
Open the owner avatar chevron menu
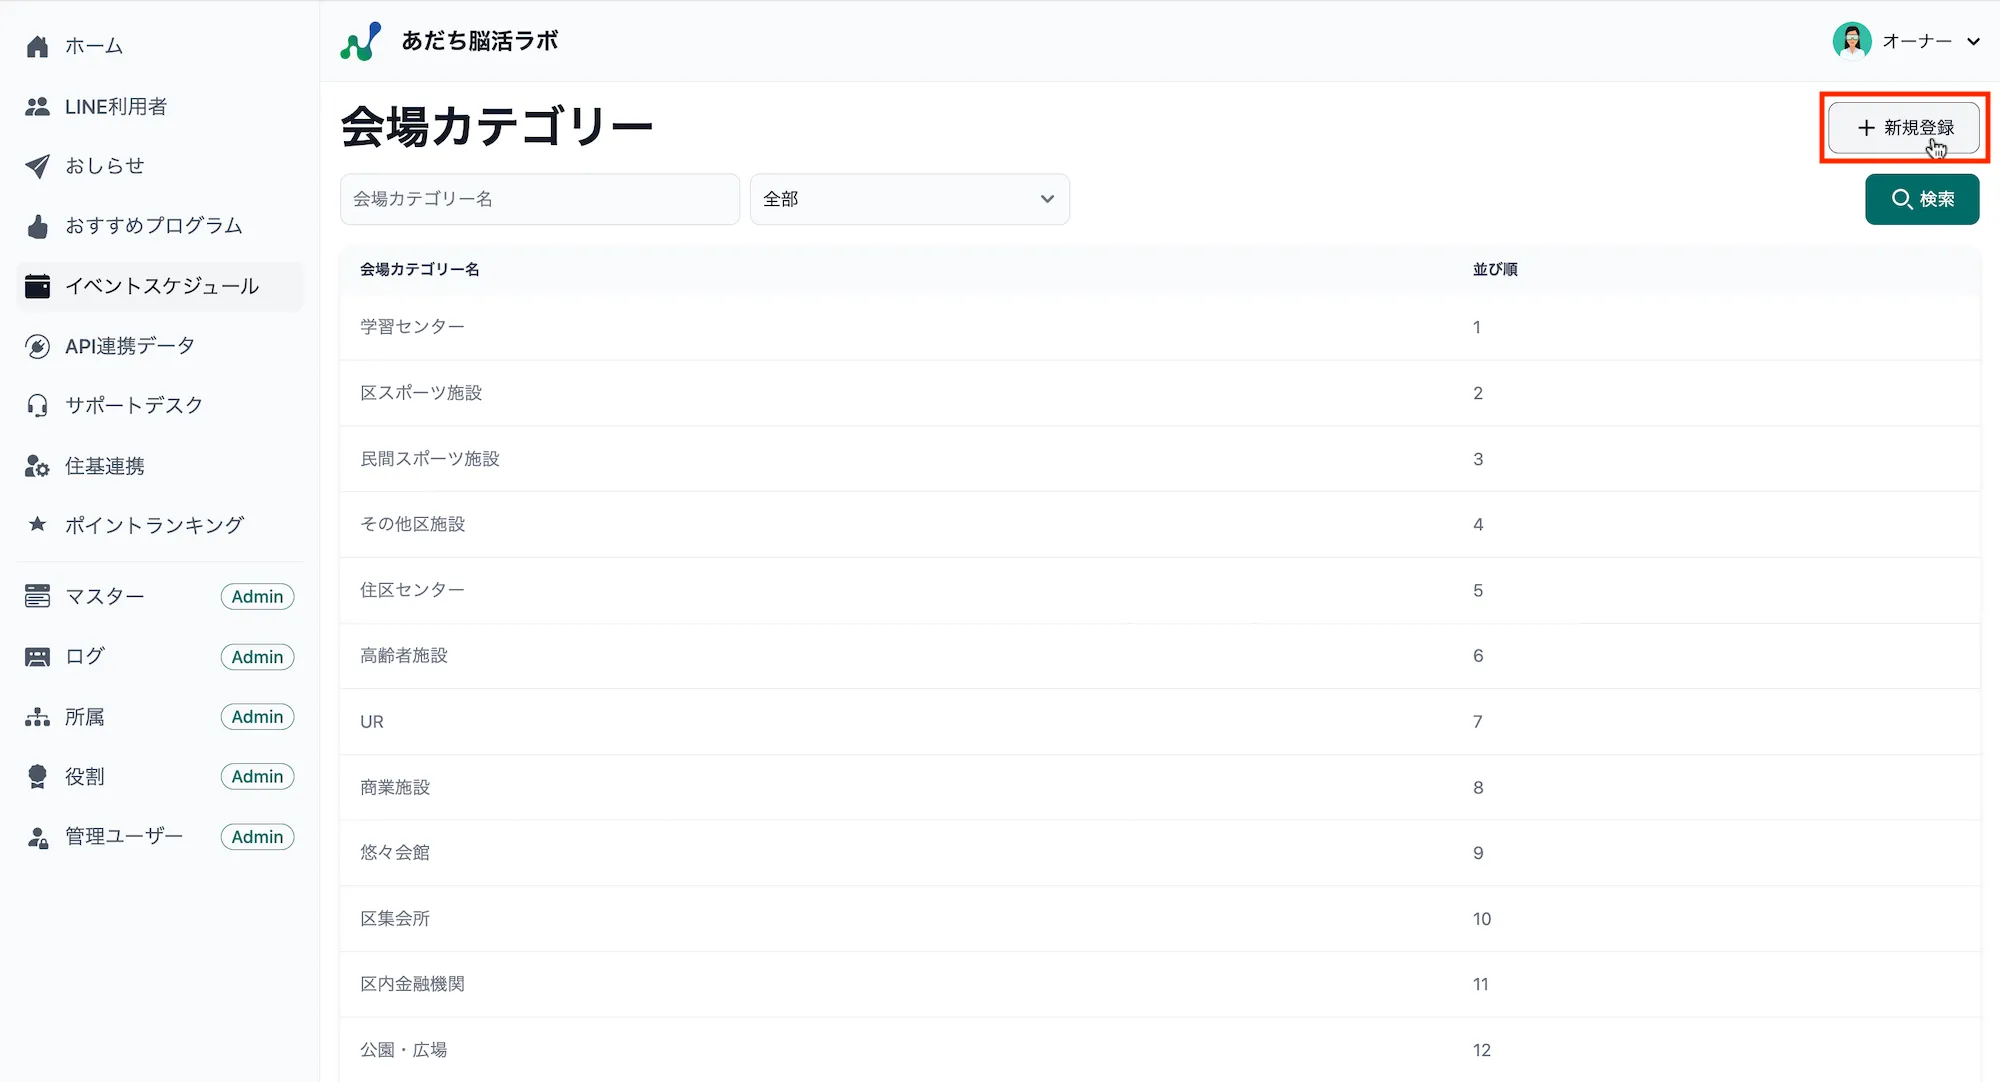tap(1975, 41)
